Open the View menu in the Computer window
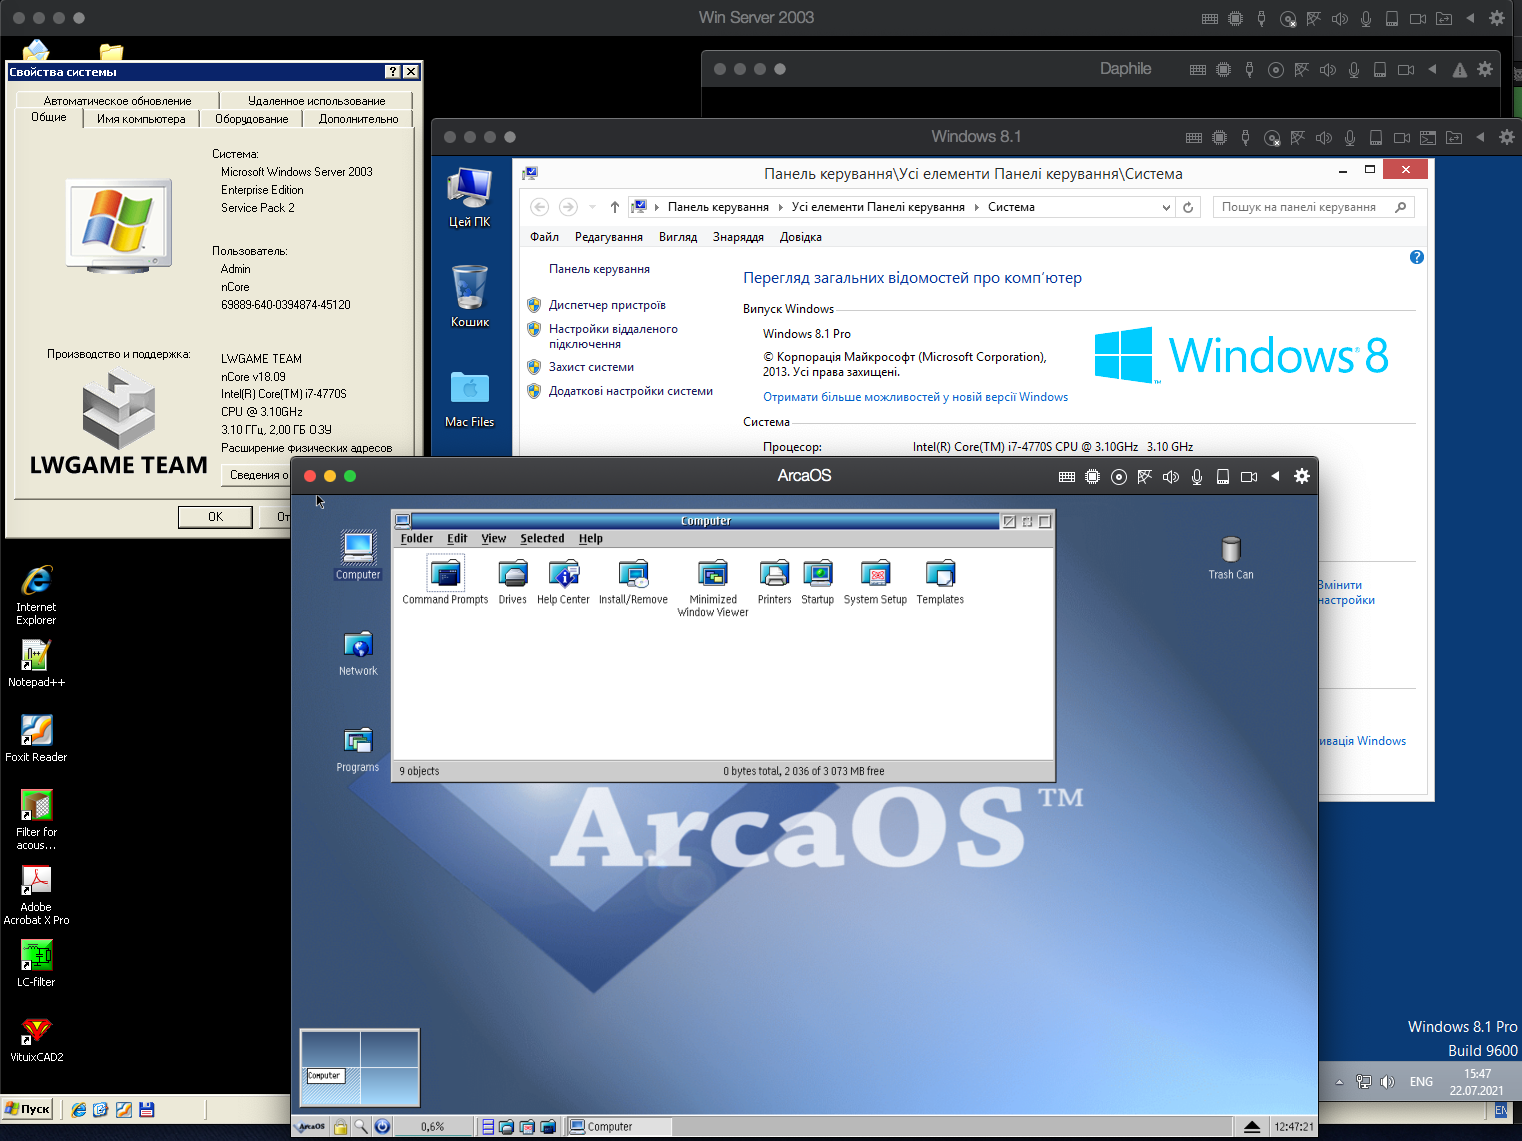 tap(494, 538)
